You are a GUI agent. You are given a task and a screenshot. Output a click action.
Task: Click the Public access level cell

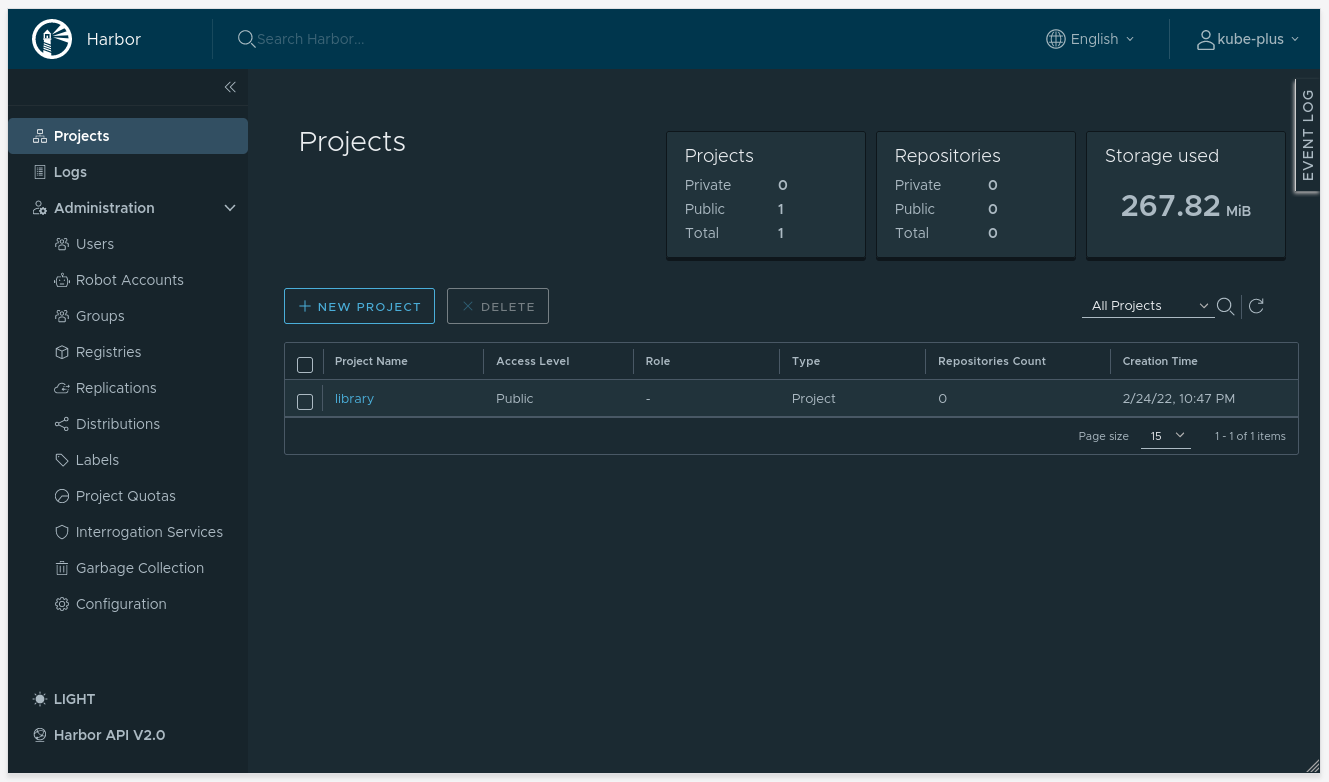click(x=515, y=398)
